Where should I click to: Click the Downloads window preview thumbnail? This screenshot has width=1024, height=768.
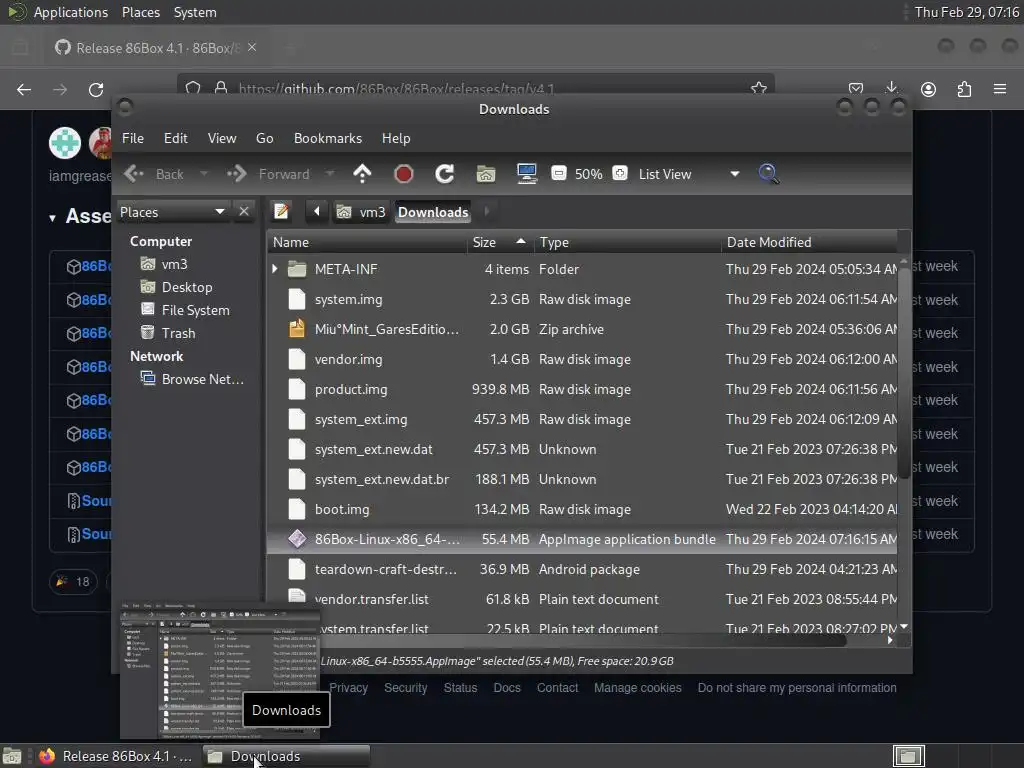219,669
